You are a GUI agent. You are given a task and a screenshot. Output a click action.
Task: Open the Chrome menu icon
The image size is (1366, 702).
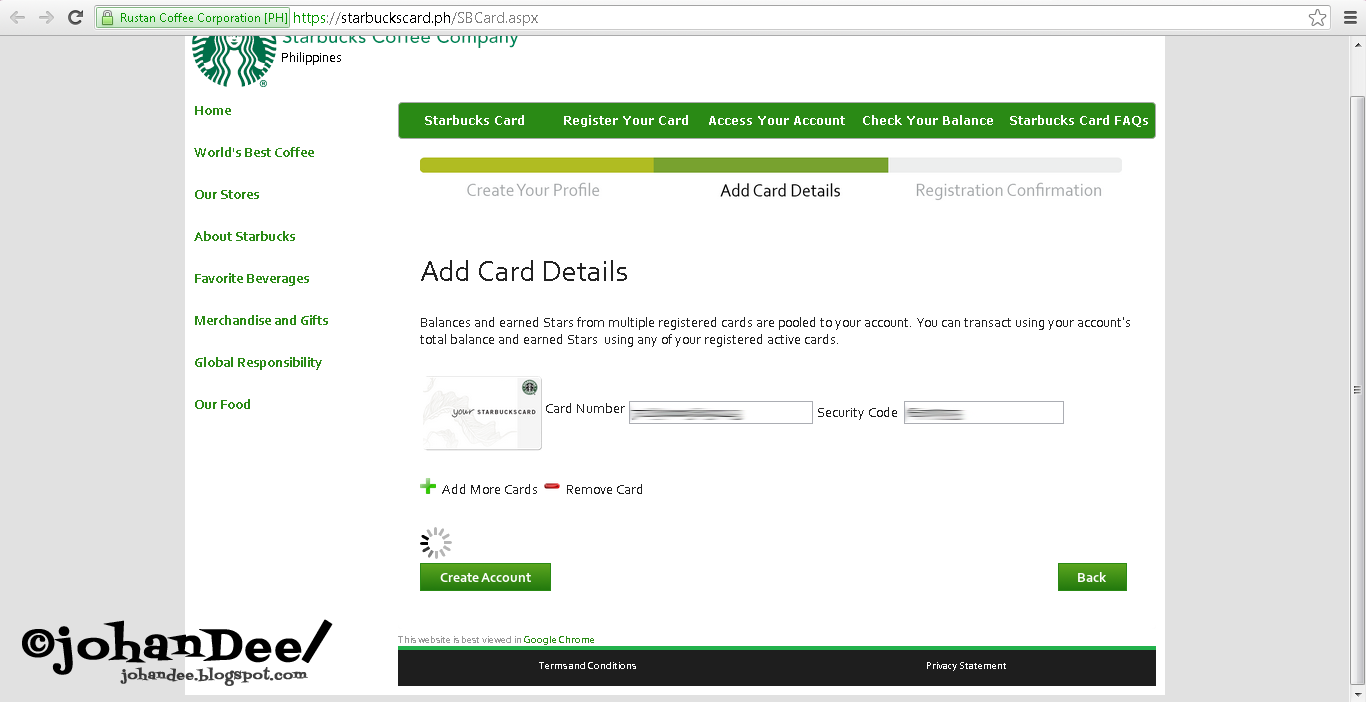tap(1350, 16)
